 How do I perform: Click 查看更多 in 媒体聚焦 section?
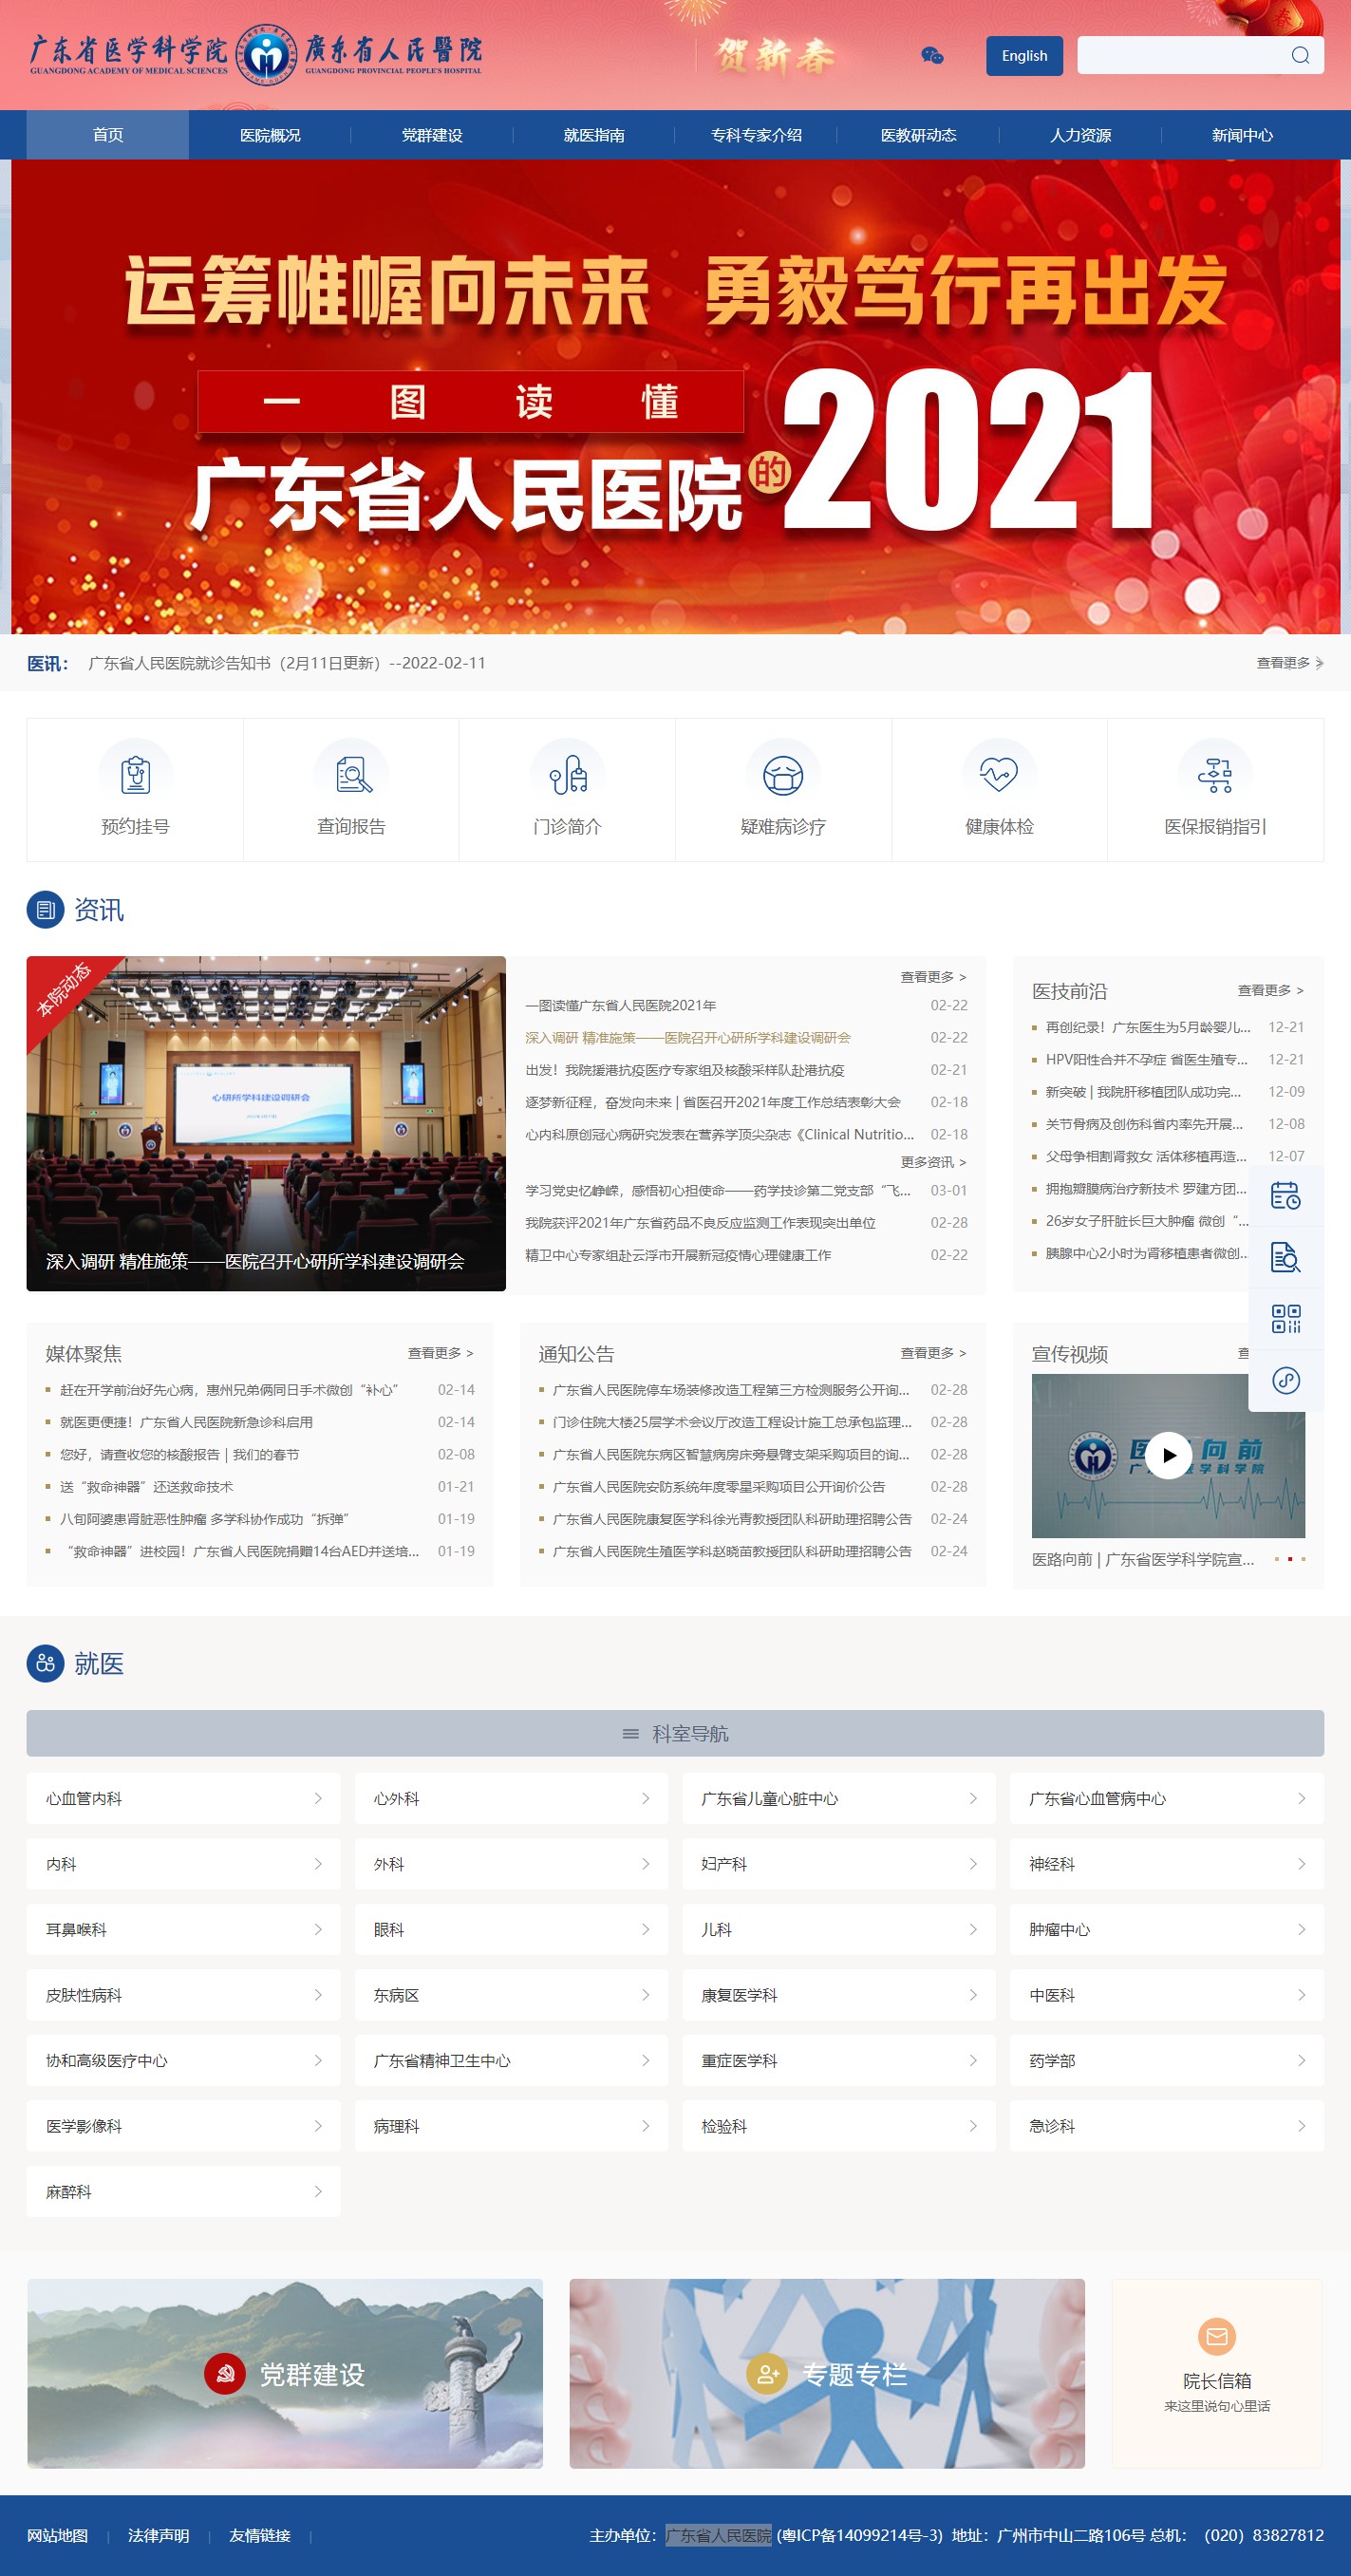pos(440,1353)
